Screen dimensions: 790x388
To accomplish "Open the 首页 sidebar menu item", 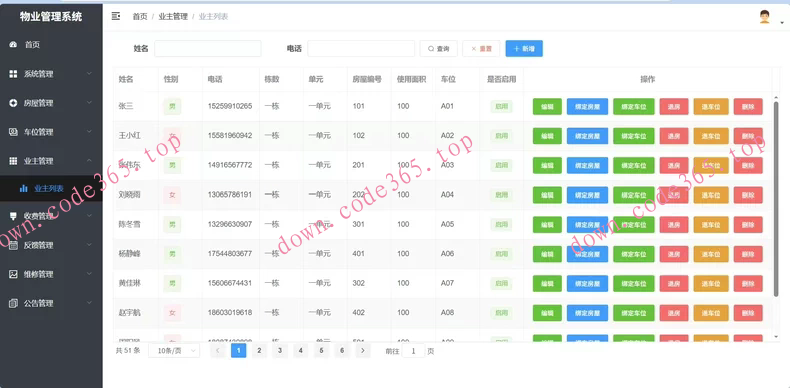I will 51,45.
